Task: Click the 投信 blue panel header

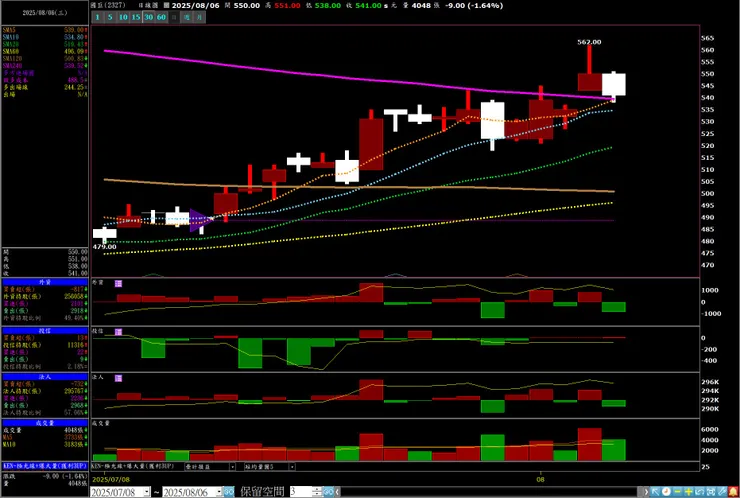Action: click(x=45, y=331)
